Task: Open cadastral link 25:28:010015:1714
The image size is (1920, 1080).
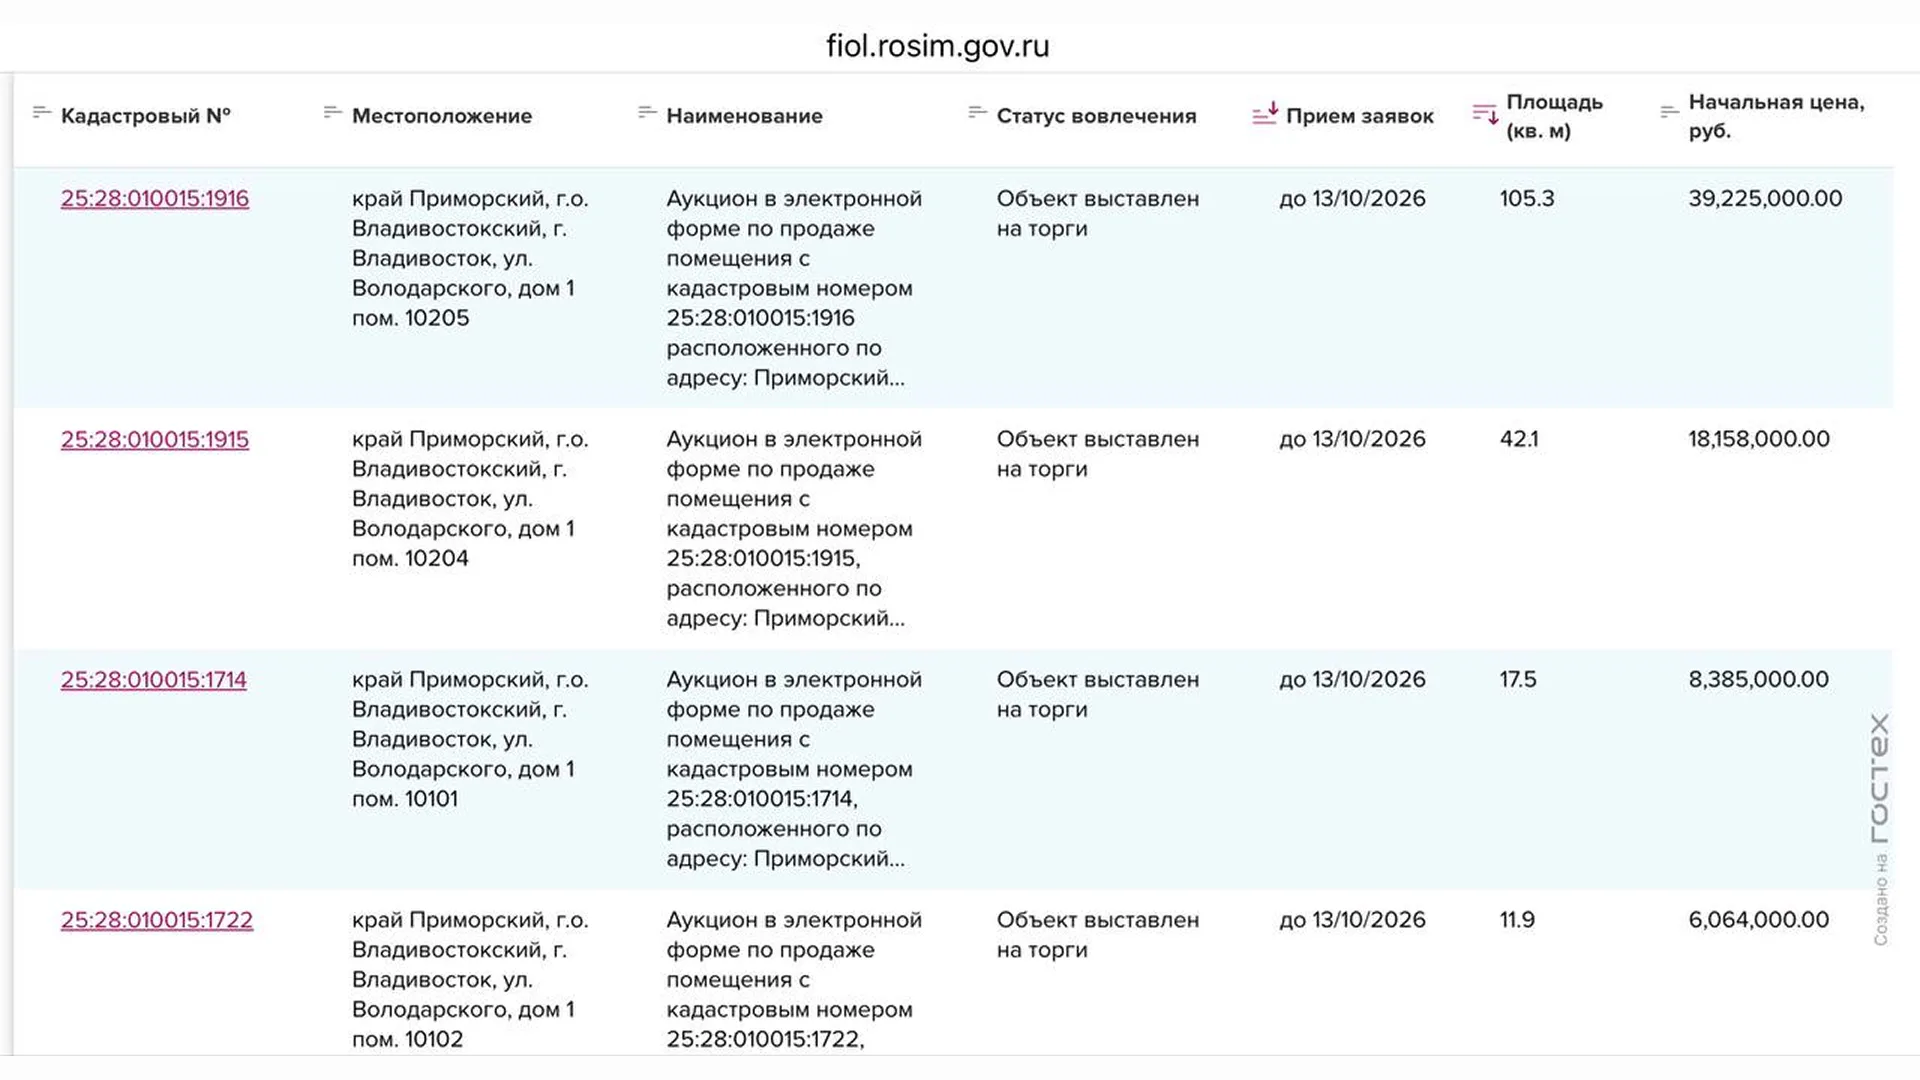Action: click(154, 679)
